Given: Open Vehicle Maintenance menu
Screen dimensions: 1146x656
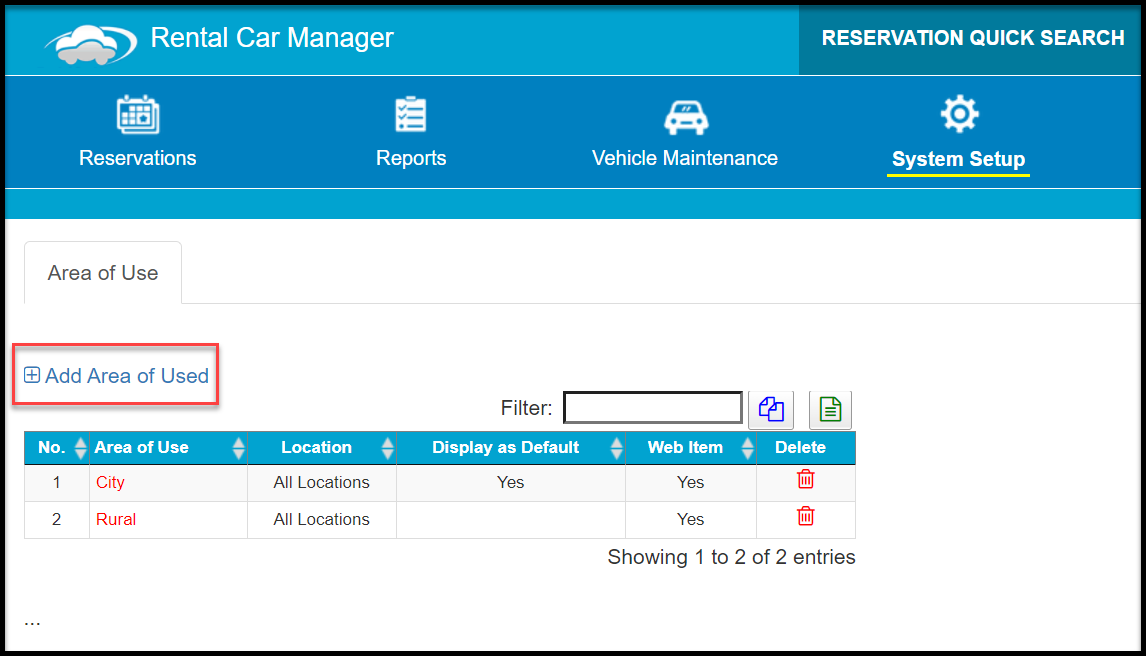Looking at the screenshot, I should click(685, 158).
